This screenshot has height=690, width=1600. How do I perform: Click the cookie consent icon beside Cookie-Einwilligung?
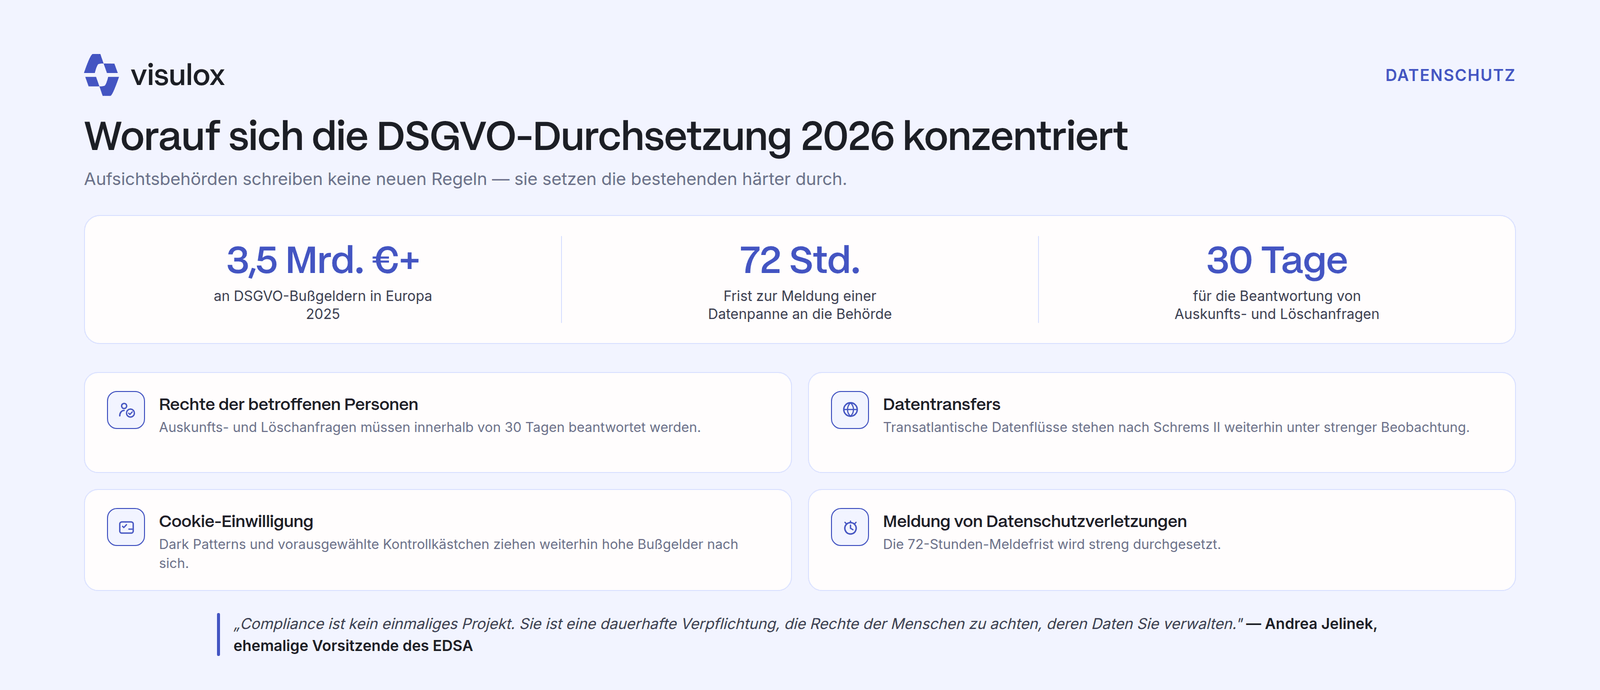pos(126,527)
